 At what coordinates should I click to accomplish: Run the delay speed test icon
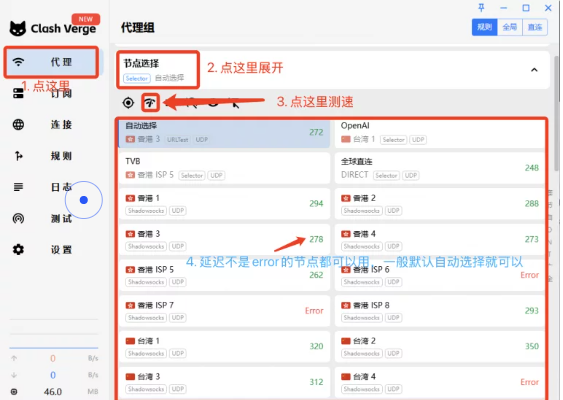pyautogui.click(x=150, y=103)
